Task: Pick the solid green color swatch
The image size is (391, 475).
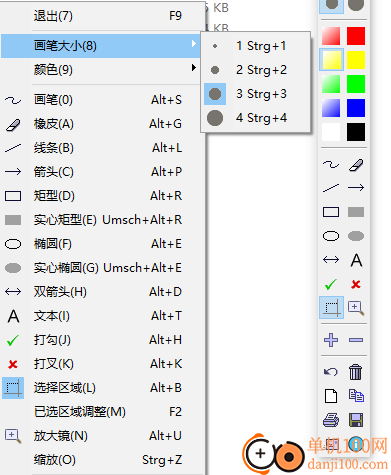Action: 356,84
